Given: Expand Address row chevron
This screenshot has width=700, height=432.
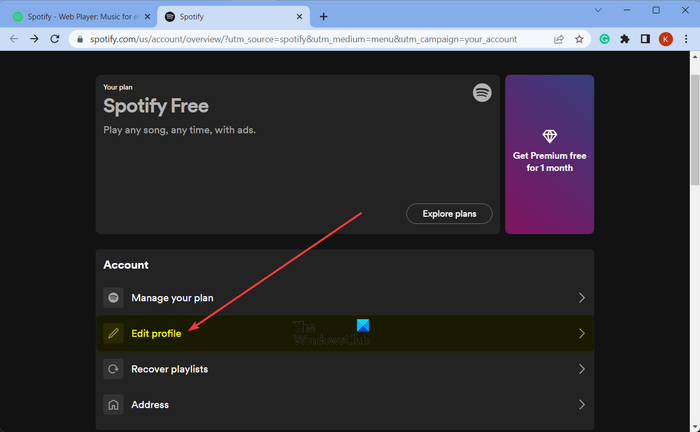Looking at the screenshot, I should pos(582,405).
